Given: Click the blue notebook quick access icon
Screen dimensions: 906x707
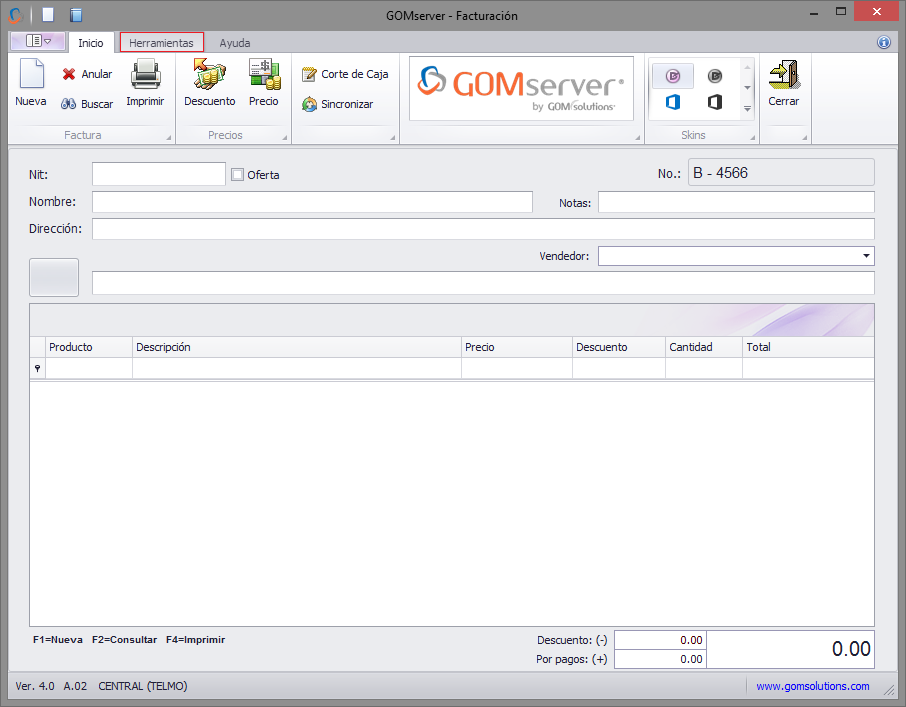Looking at the screenshot, I should (76, 14).
